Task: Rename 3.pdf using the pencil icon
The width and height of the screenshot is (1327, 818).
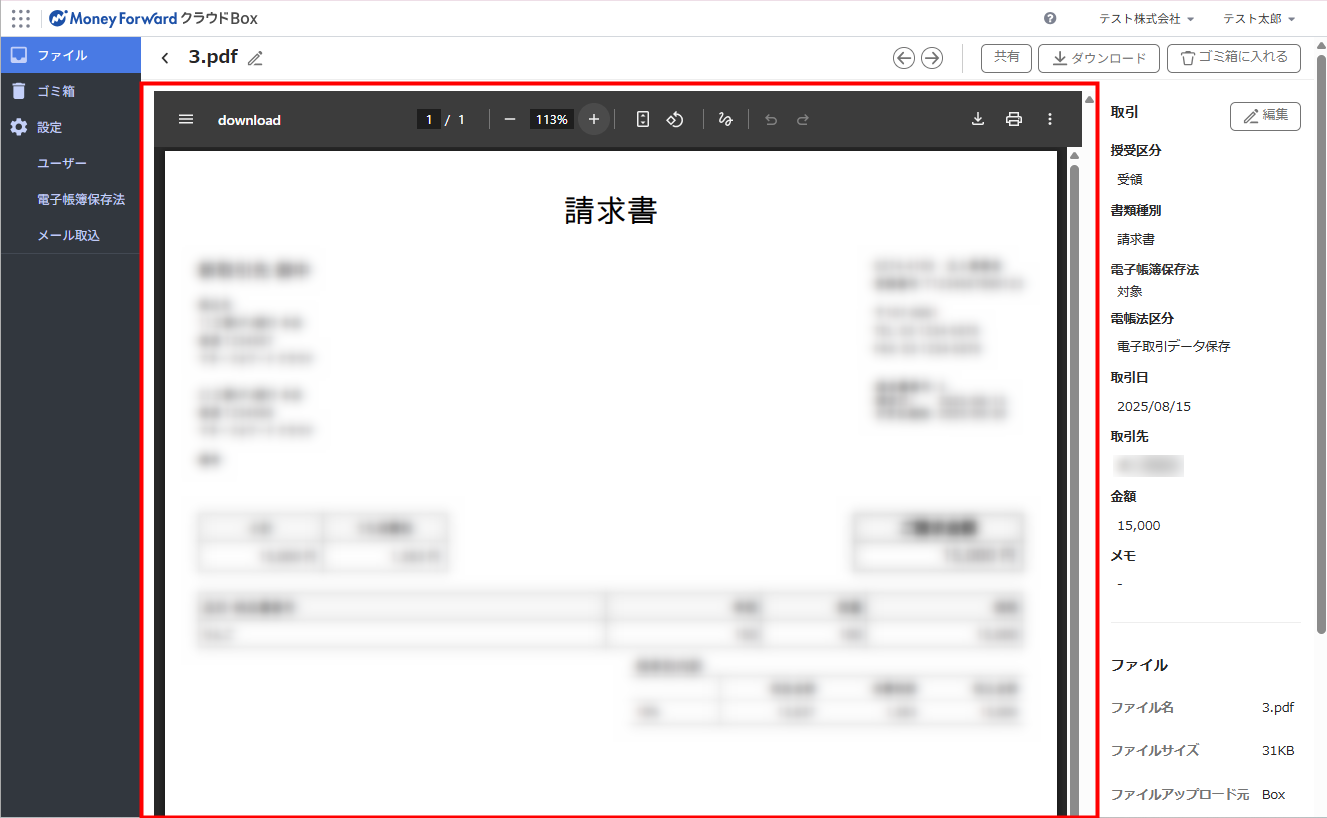Action: (256, 58)
